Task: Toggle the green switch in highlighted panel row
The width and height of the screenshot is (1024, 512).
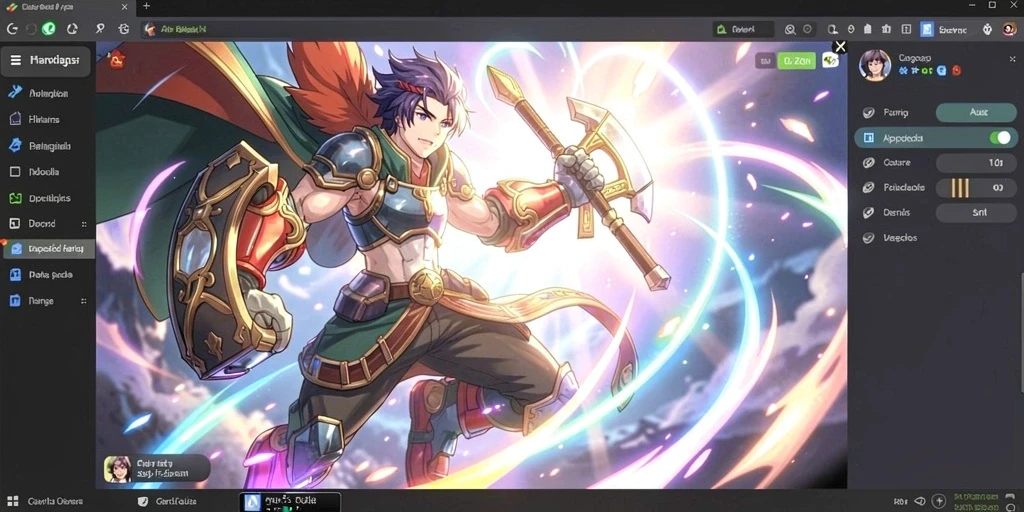Action: tap(1000, 138)
